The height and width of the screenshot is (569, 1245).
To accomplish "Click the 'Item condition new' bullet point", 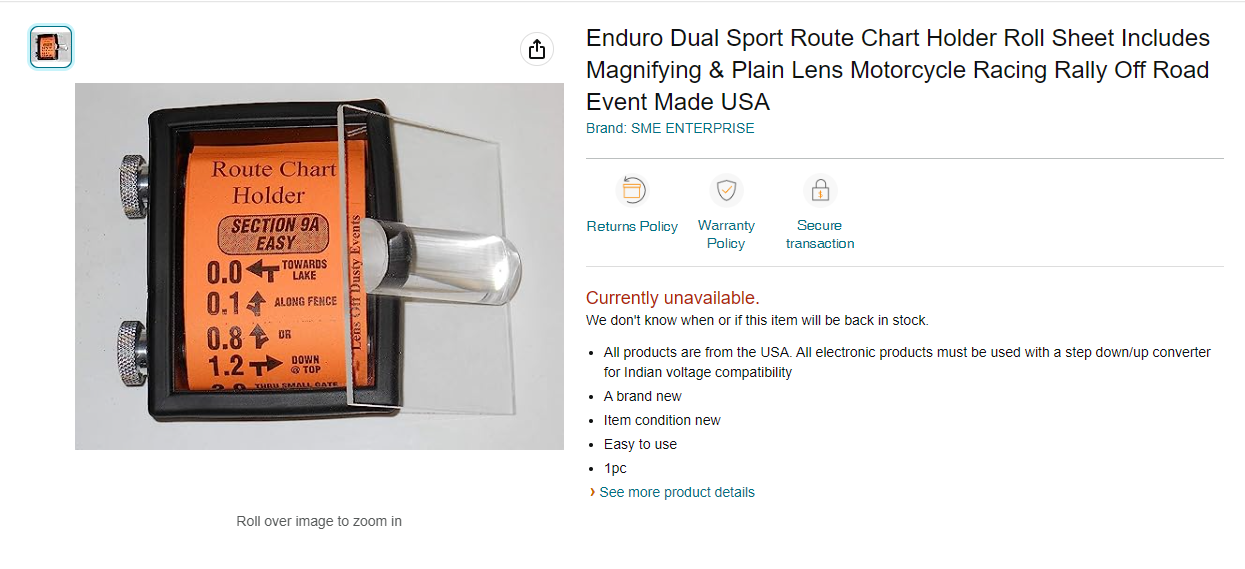I will coord(662,420).
